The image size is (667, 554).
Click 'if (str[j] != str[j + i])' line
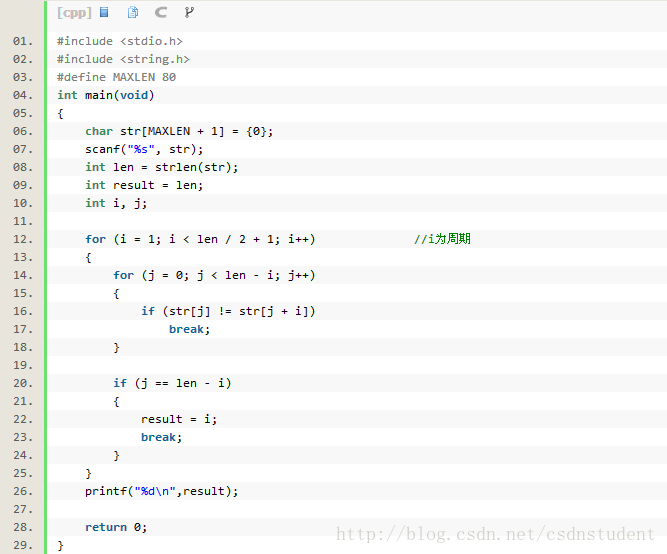click(x=228, y=311)
